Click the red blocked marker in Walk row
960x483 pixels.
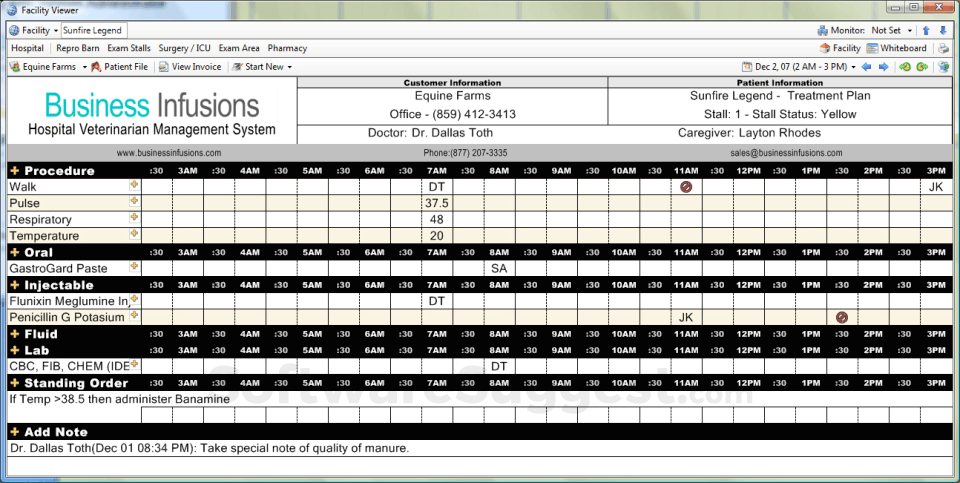pyautogui.click(x=686, y=187)
